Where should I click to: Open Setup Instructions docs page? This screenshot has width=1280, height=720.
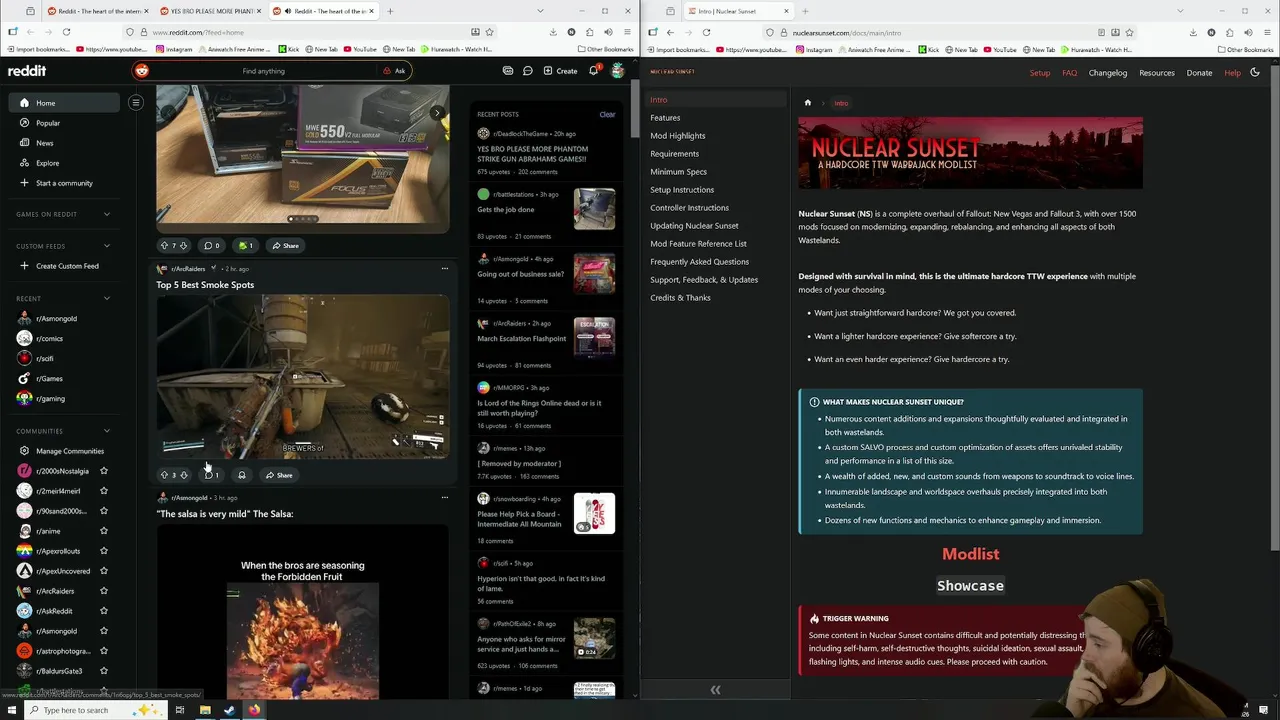(682, 190)
